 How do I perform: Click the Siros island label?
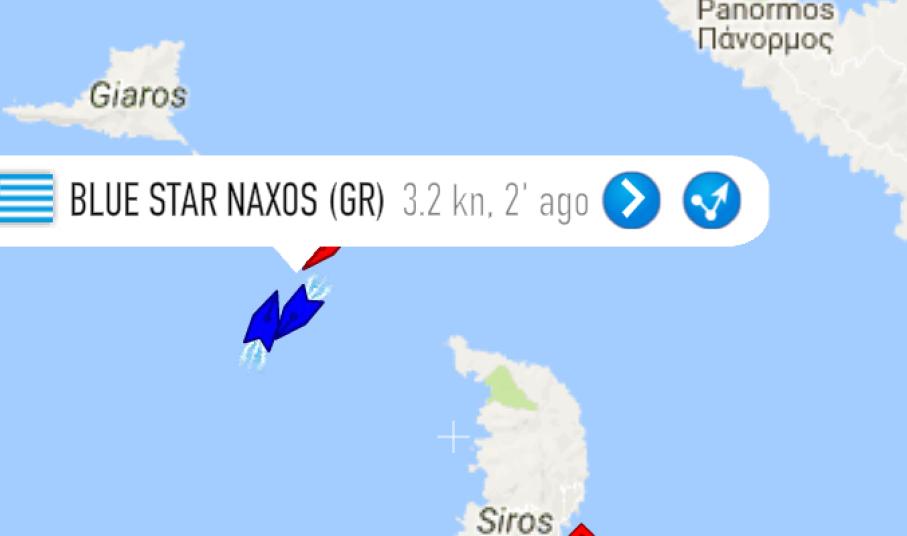[514, 520]
